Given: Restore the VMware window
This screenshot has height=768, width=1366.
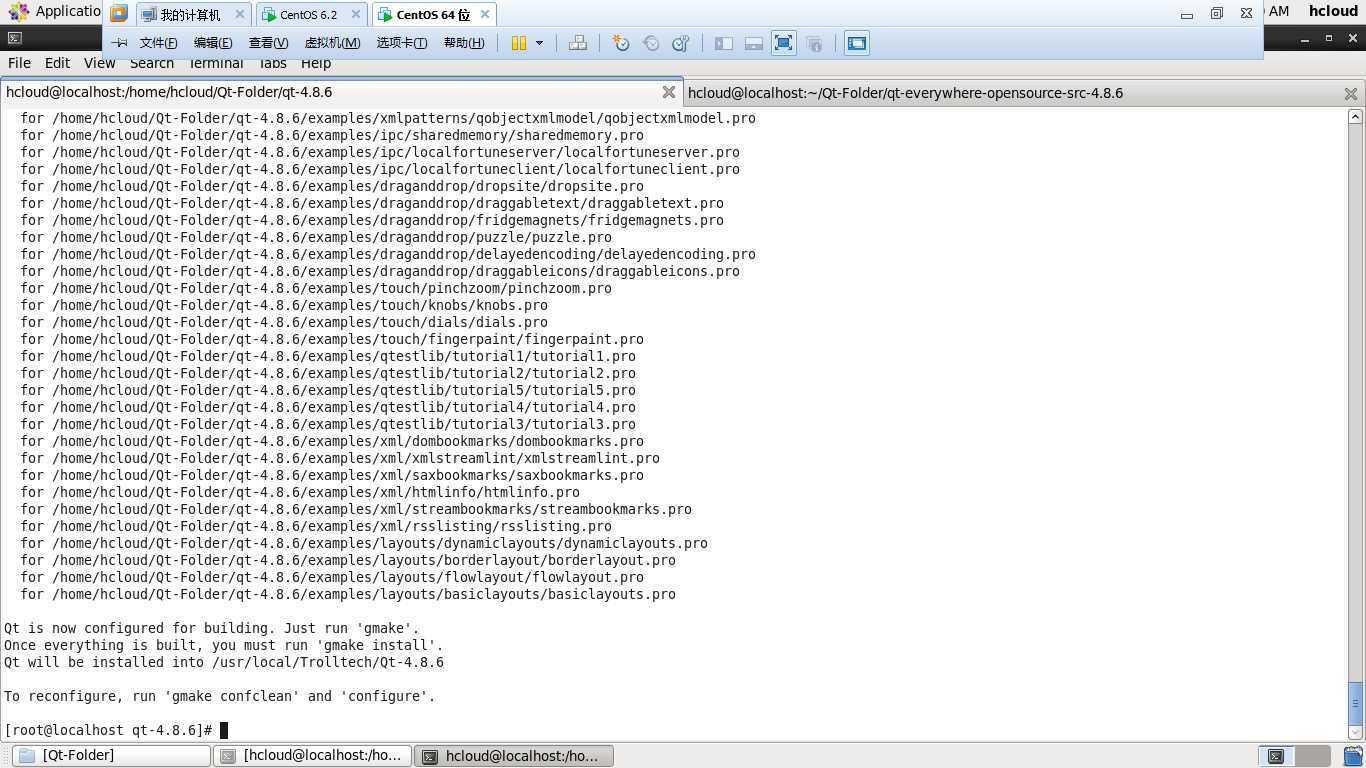Looking at the screenshot, I should tap(1217, 14).
